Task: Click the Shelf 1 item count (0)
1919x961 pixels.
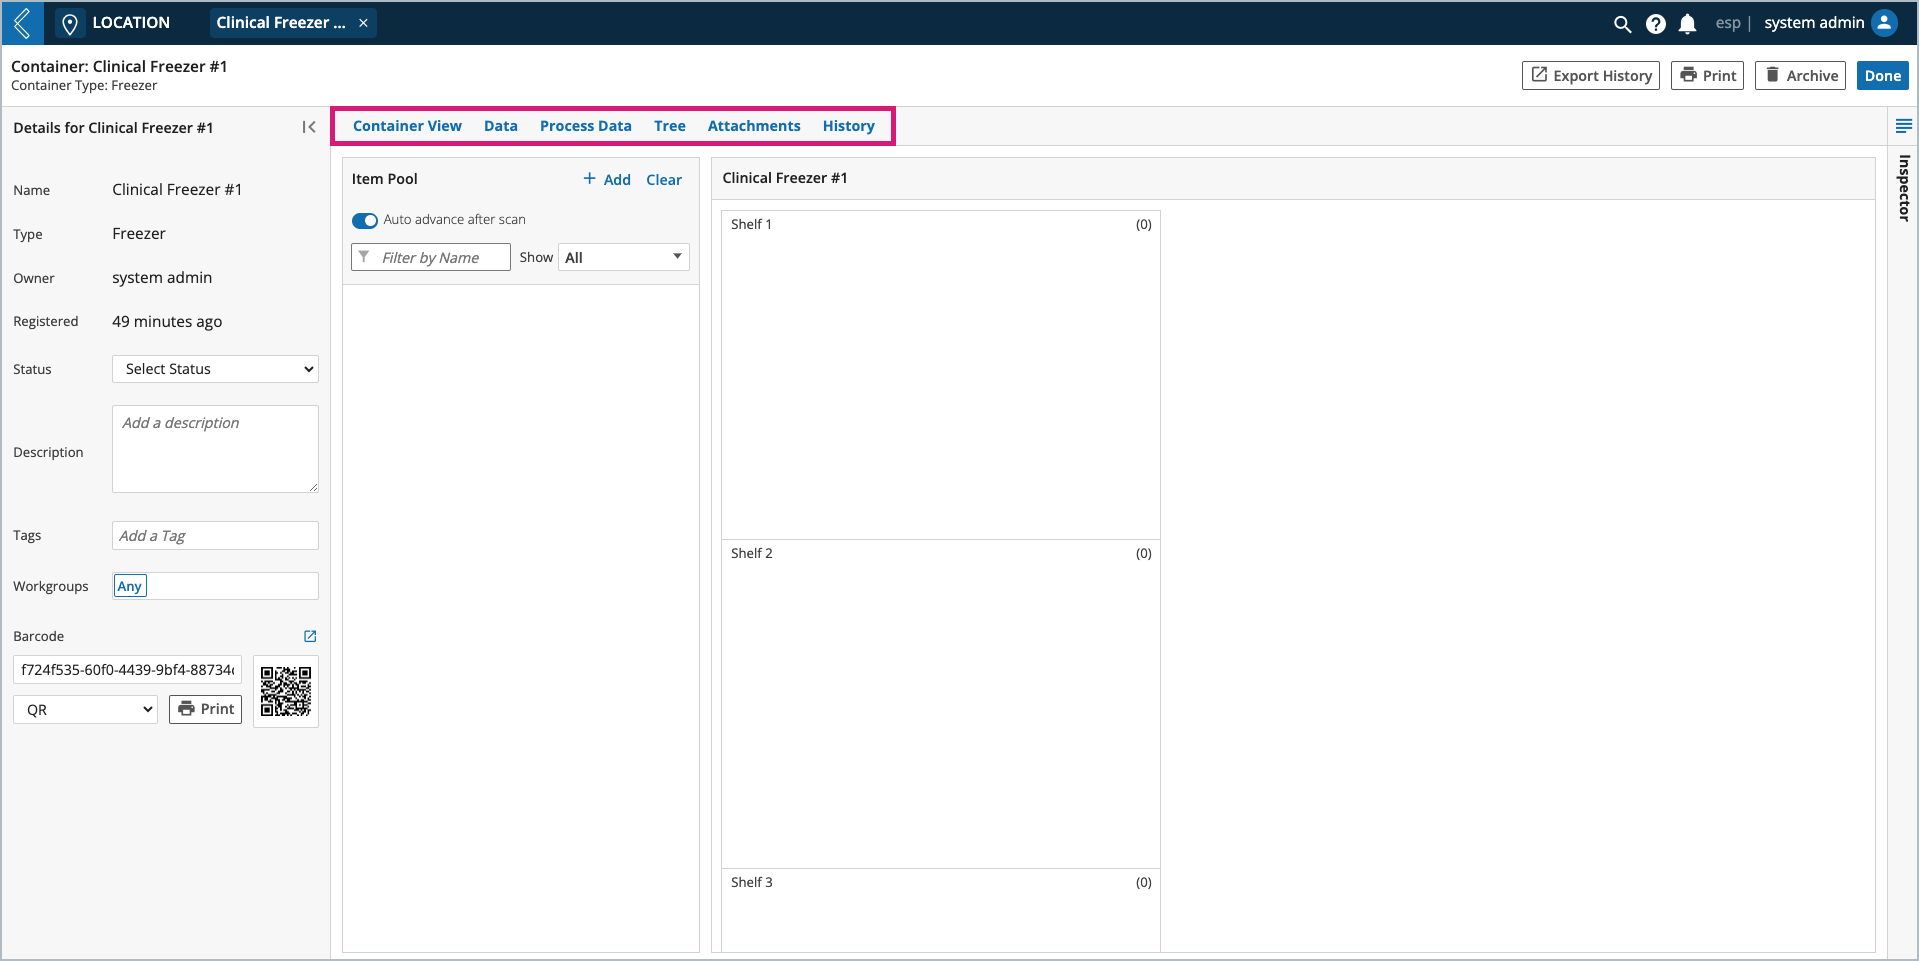Action: point(1144,225)
